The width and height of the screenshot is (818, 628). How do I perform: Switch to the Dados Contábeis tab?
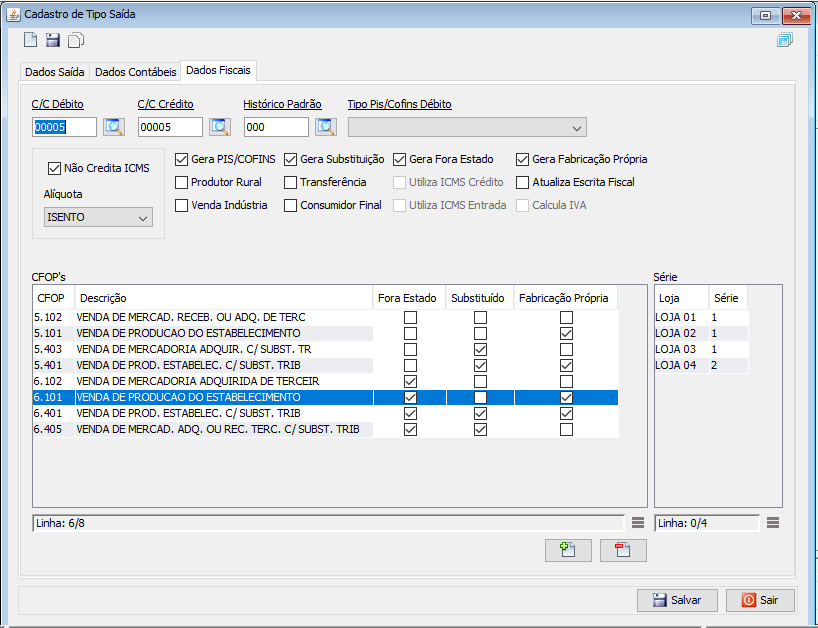click(135, 72)
